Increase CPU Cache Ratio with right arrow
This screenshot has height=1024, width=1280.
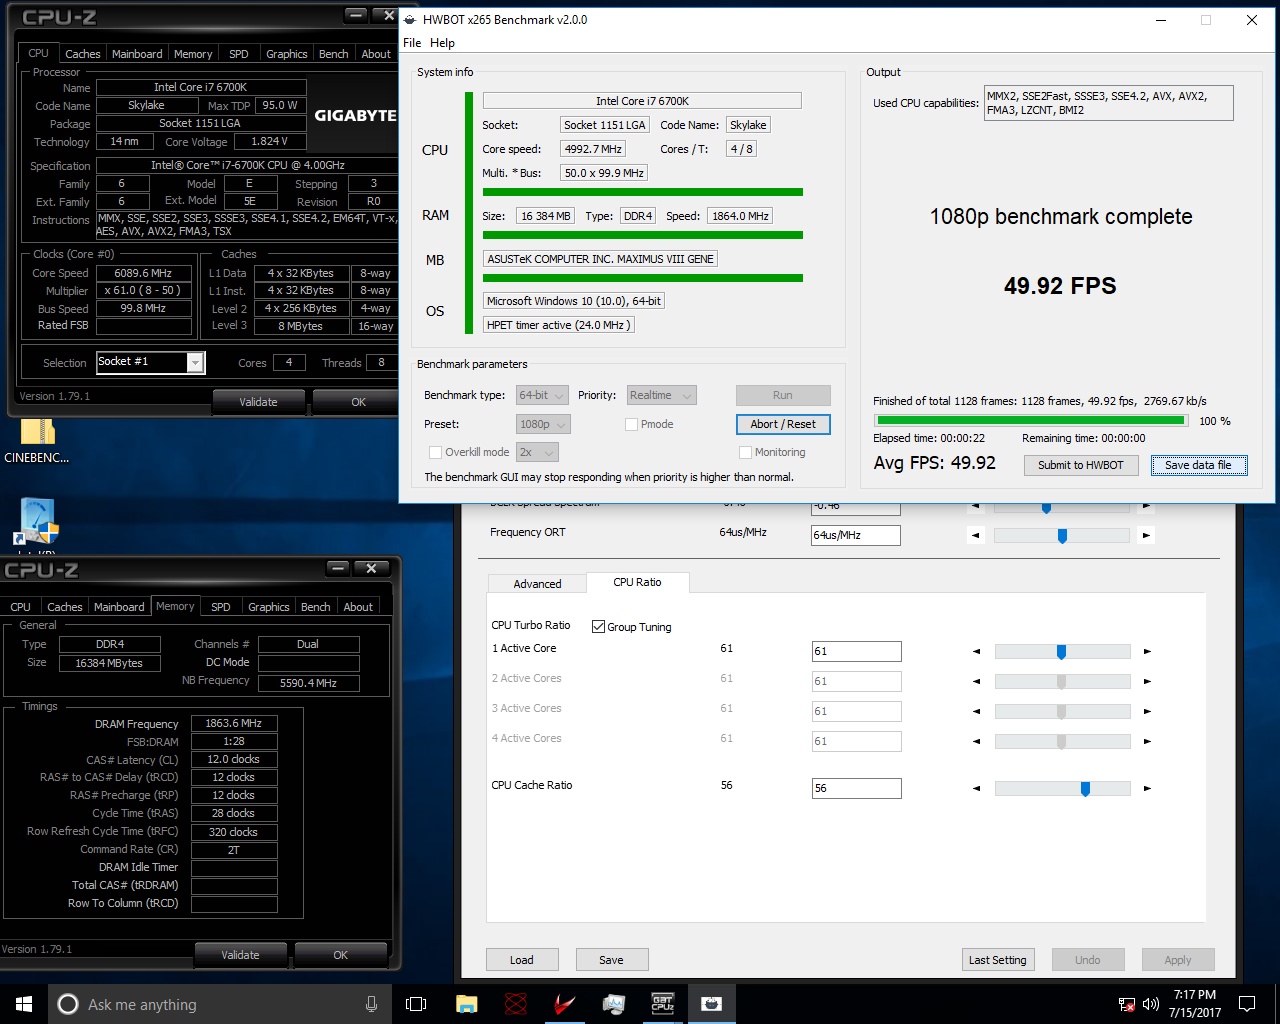tap(1147, 788)
